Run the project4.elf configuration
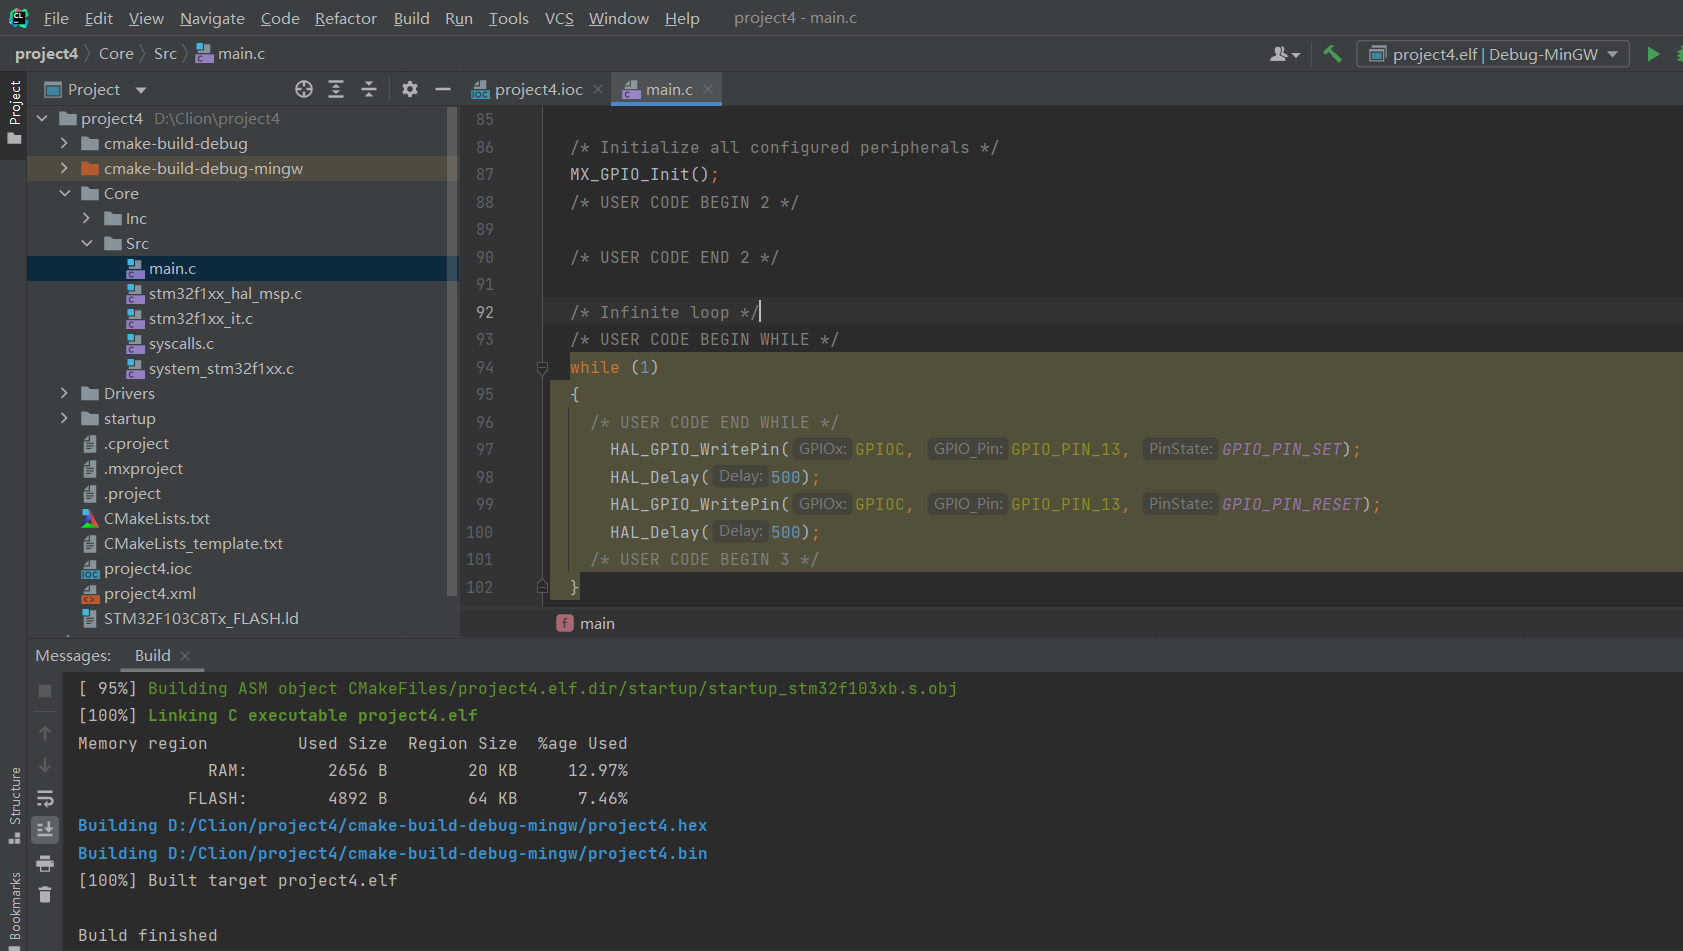This screenshot has width=1683, height=951. tap(1653, 54)
